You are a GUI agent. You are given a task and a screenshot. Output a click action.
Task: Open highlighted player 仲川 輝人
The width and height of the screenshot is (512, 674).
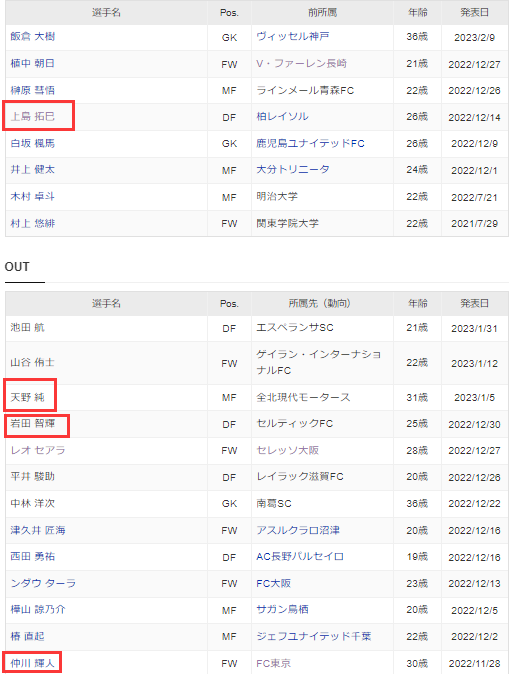(x=33, y=663)
